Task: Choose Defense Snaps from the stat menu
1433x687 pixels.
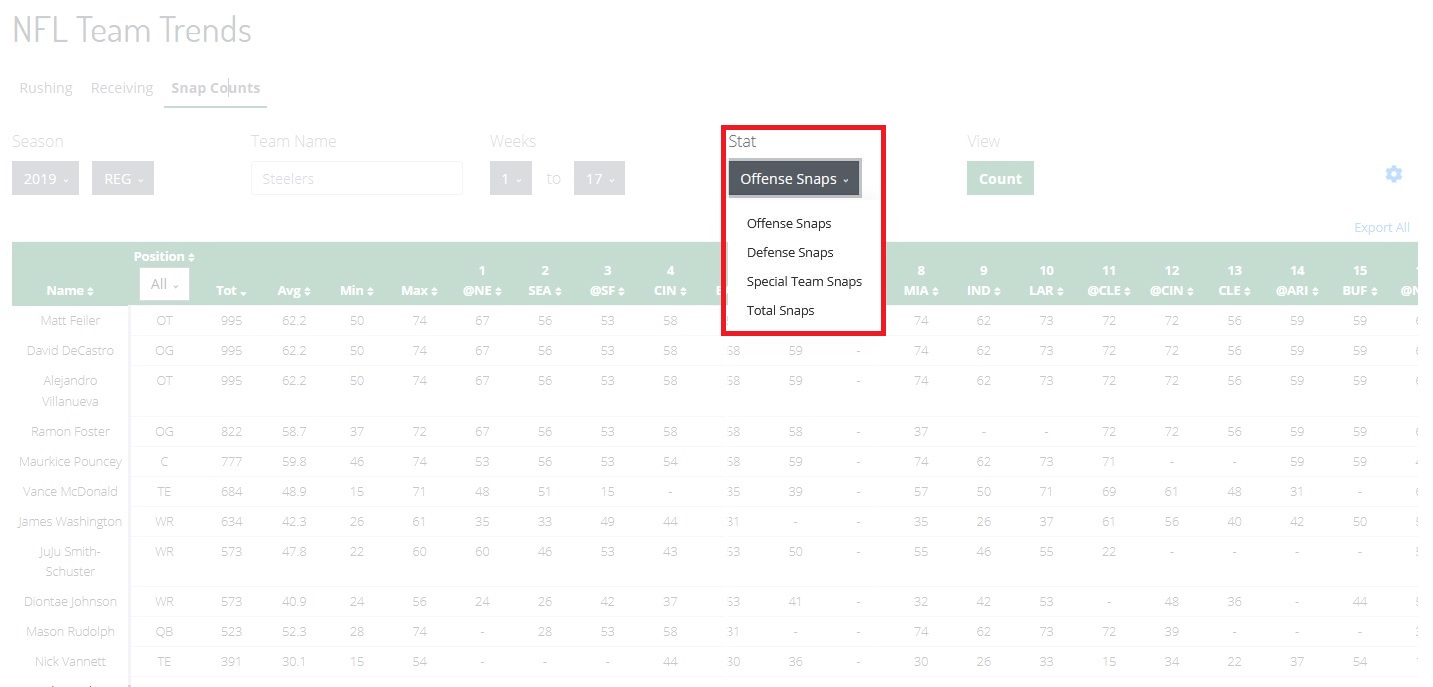Action: [790, 252]
